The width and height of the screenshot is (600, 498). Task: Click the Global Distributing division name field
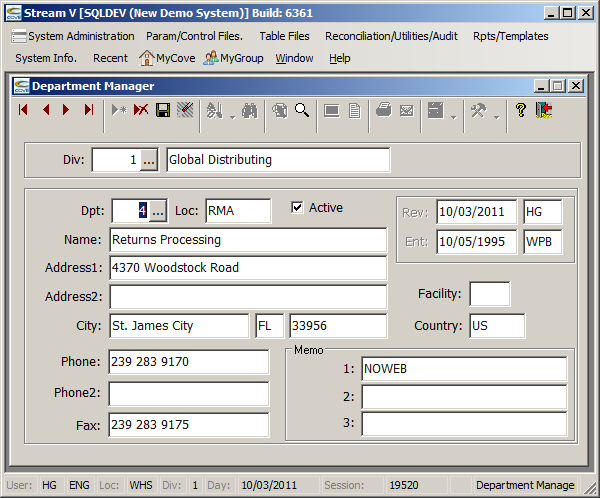(x=278, y=160)
